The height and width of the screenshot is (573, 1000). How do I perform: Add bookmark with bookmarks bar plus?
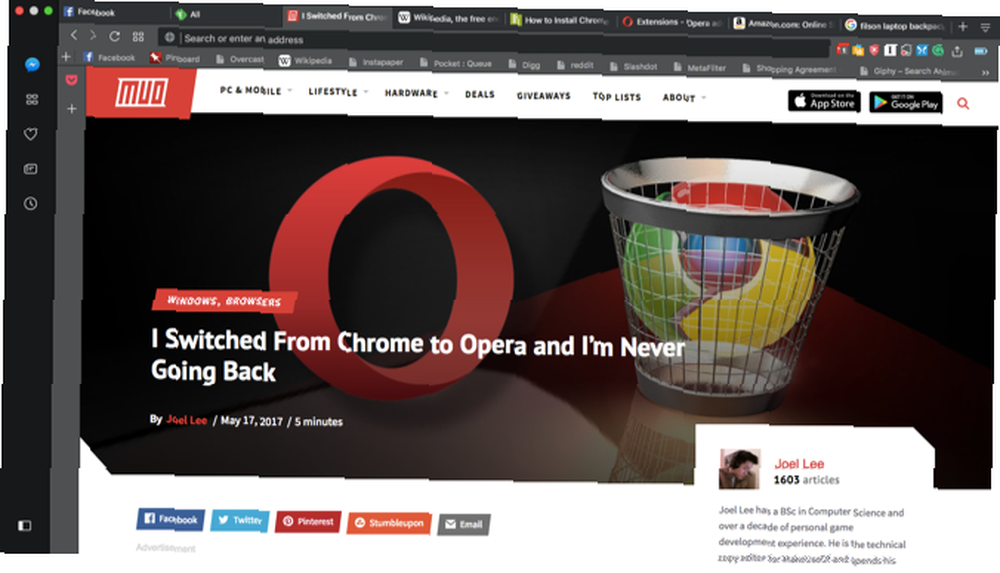coord(66,57)
